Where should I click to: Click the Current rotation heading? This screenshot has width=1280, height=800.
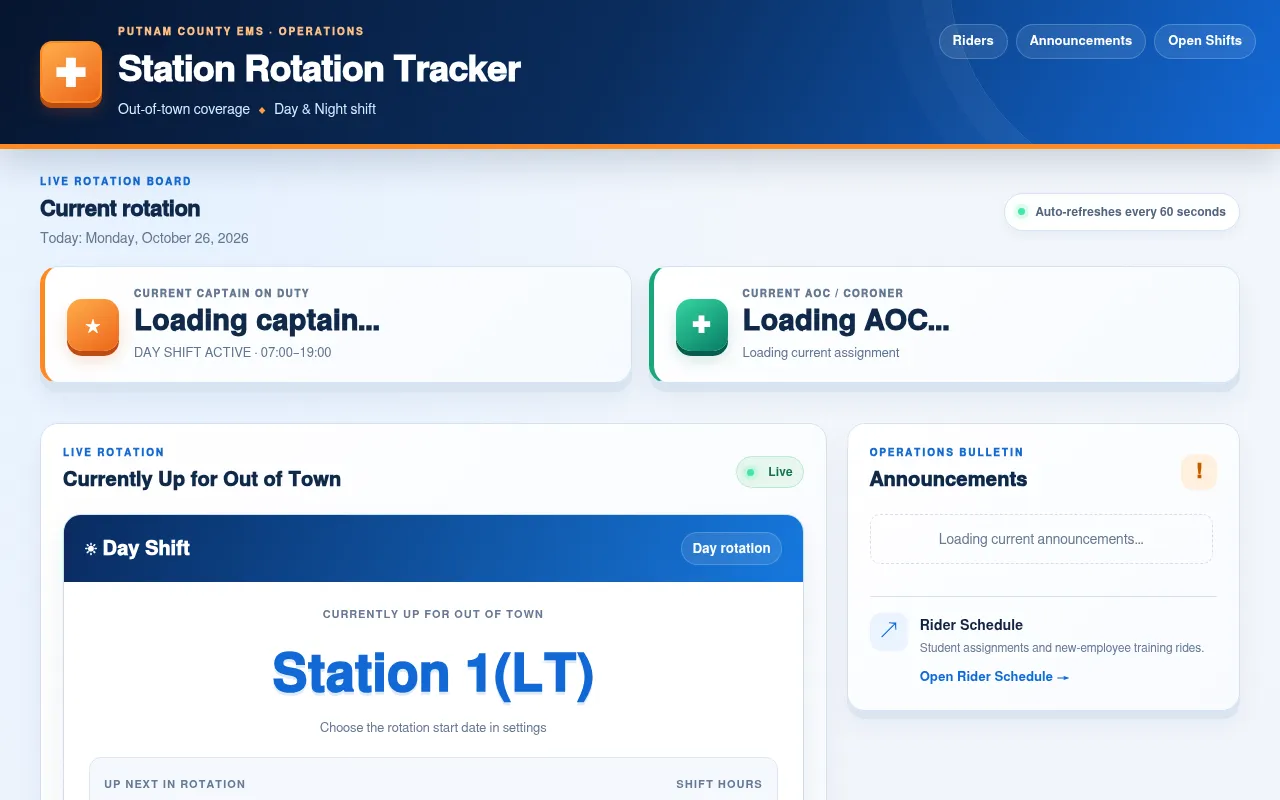click(120, 208)
